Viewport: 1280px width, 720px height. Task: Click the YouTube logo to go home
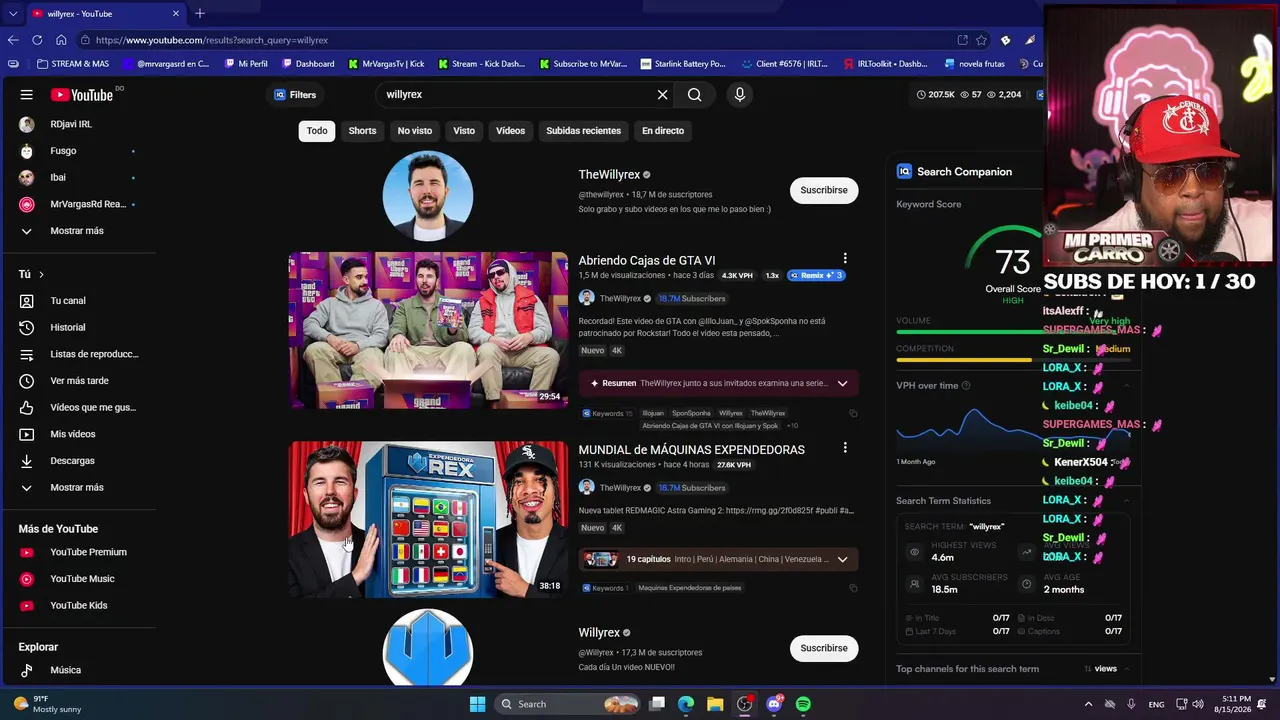(x=82, y=95)
